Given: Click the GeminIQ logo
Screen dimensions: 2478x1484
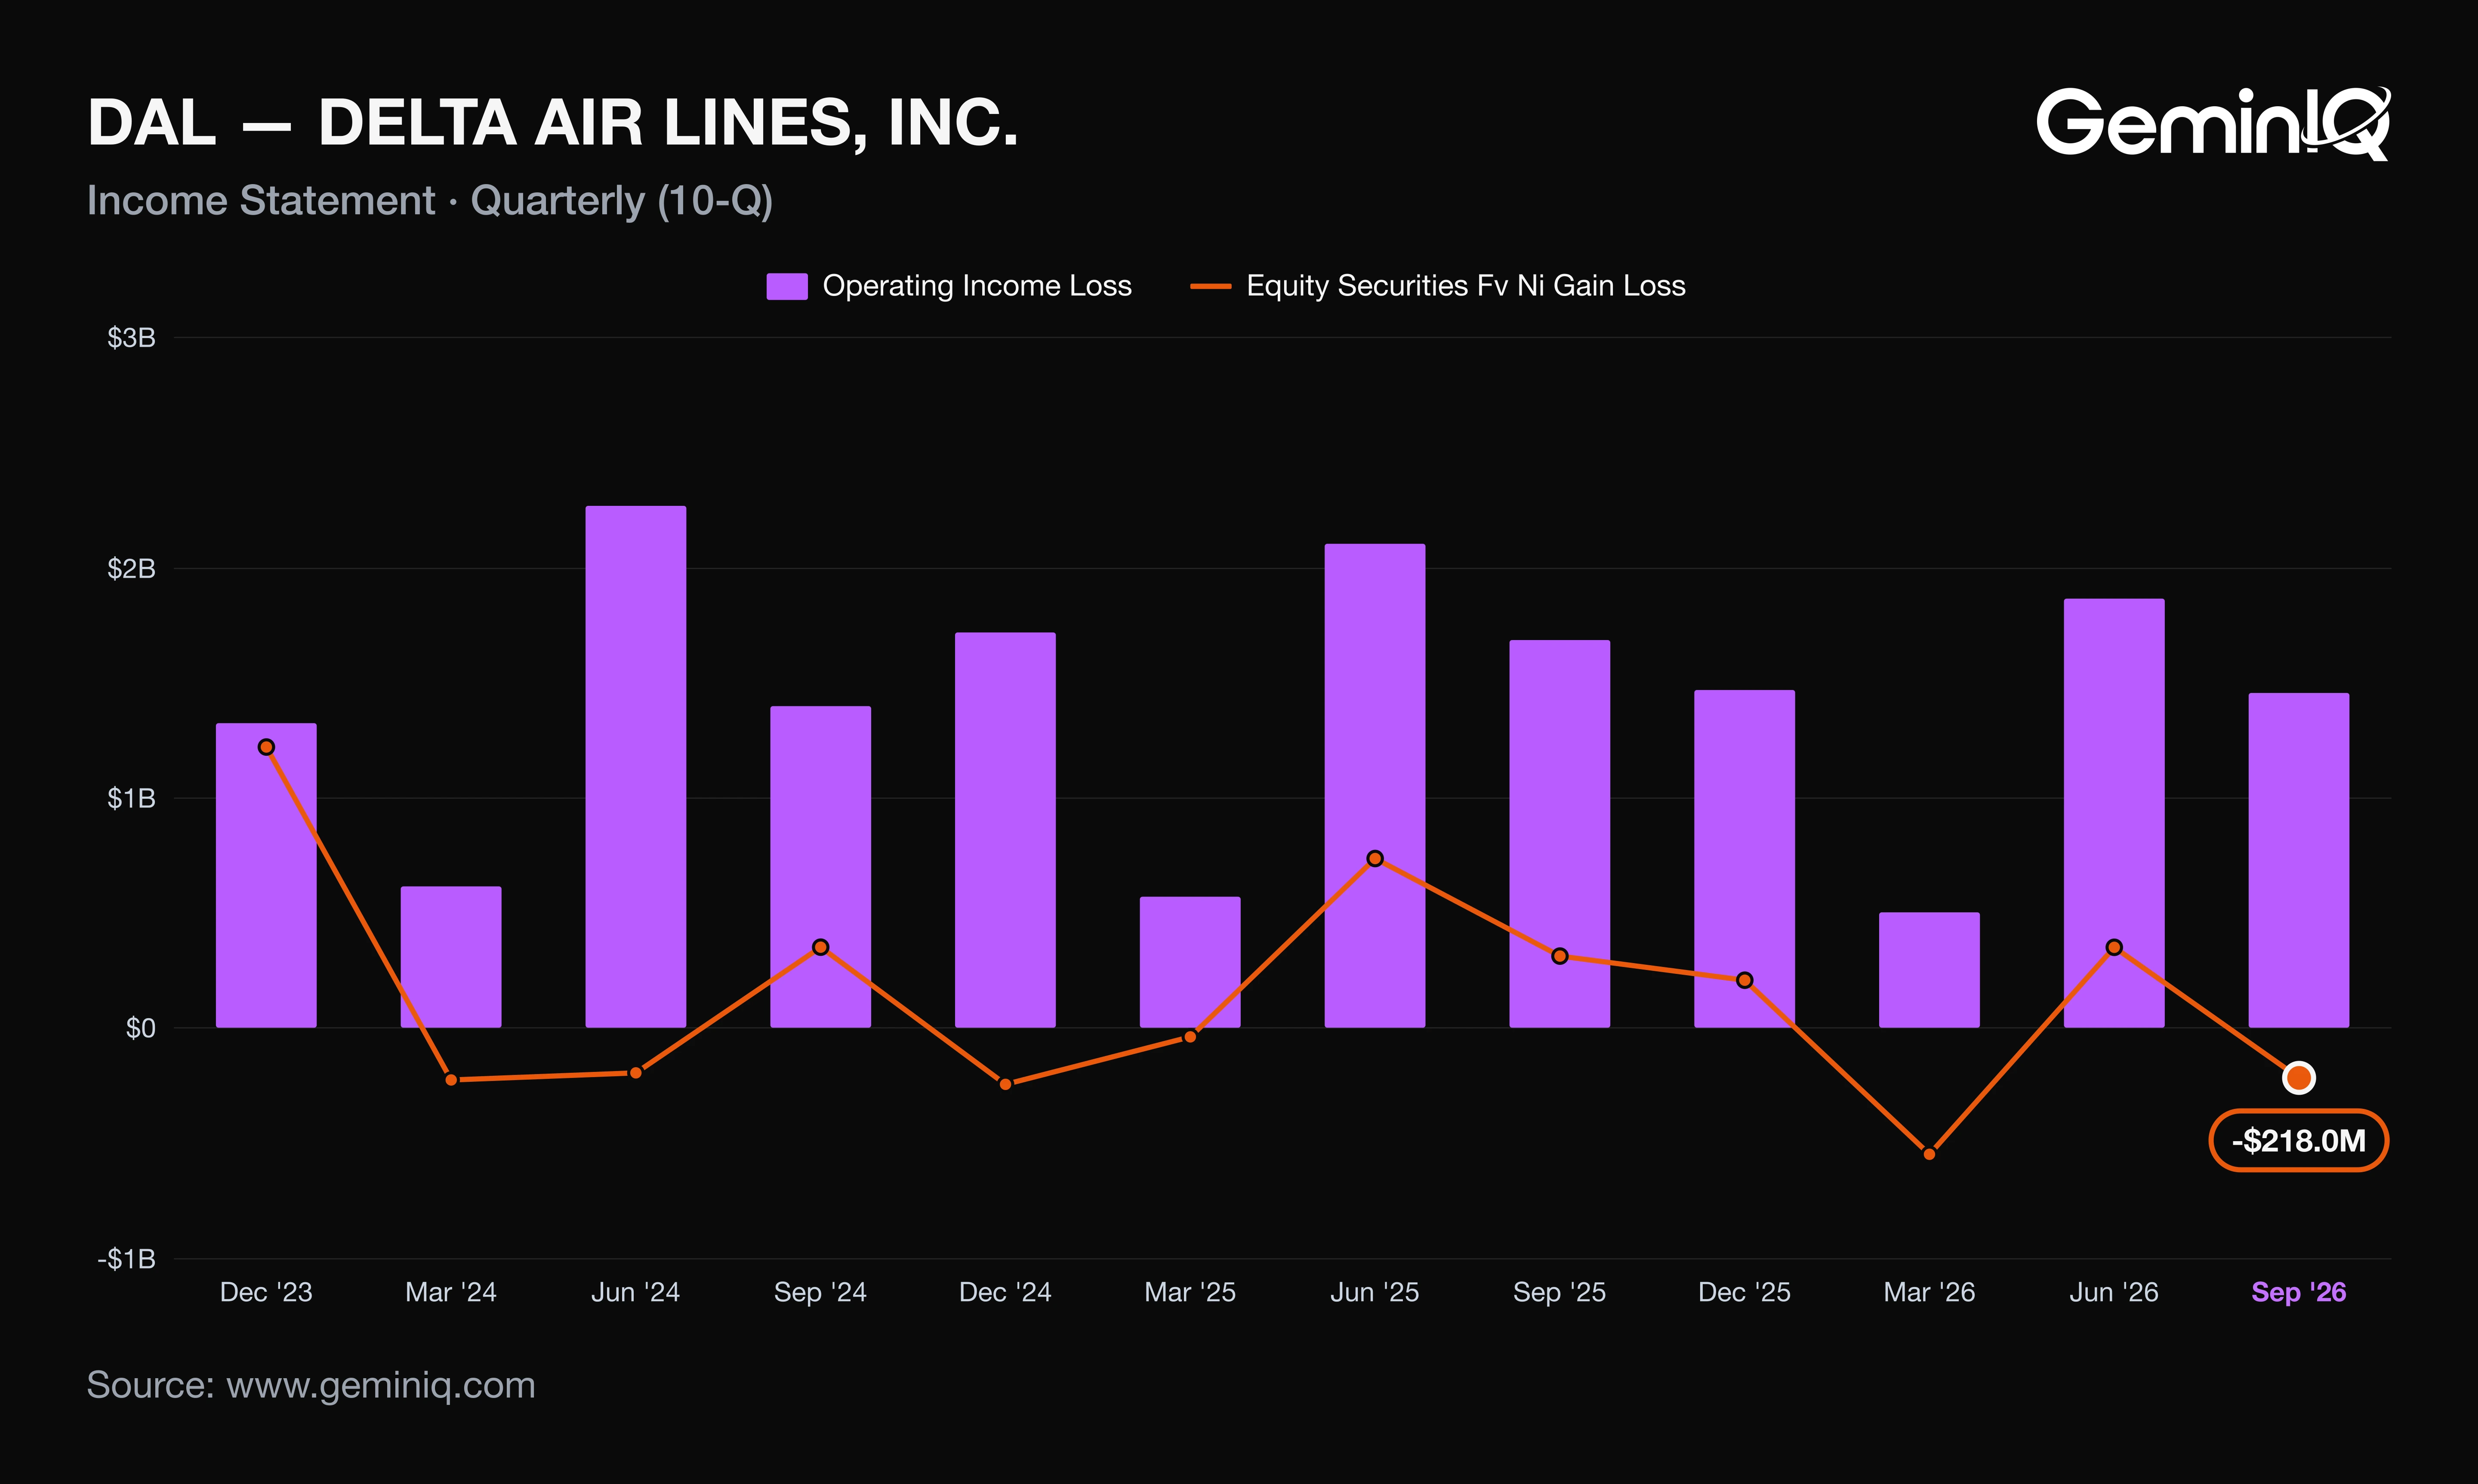Looking at the screenshot, I should (x=2213, y=123).
